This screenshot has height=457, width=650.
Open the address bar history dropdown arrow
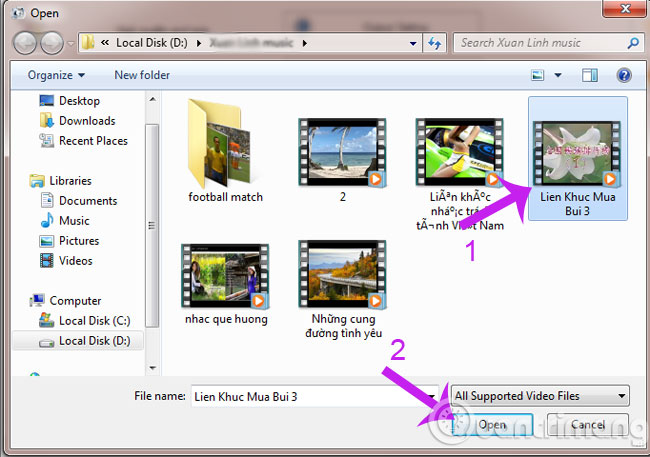(413, 43)
